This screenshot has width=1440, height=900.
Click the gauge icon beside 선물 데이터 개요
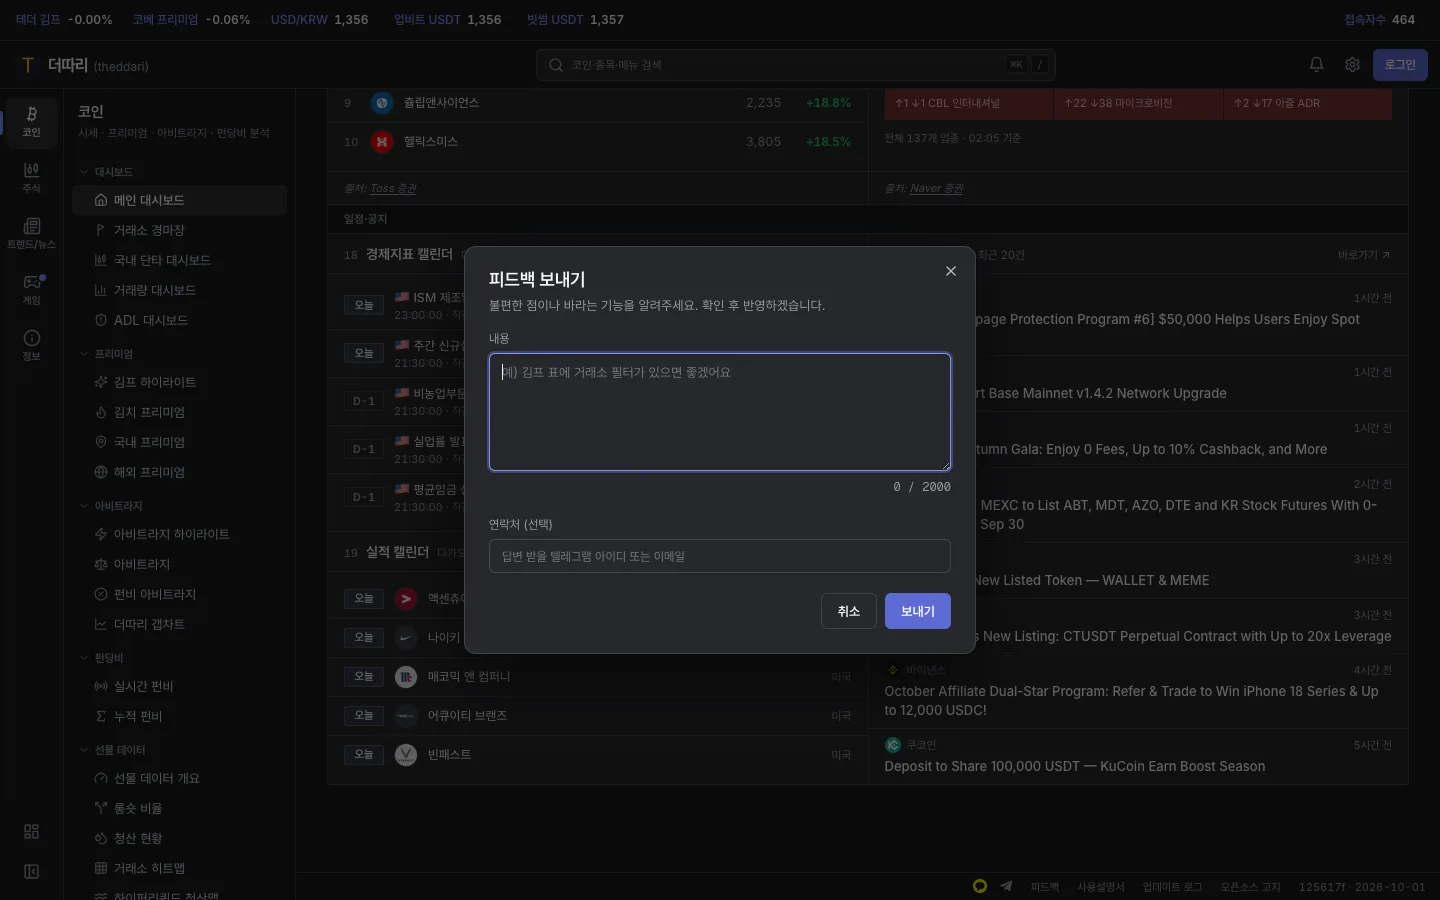pos(101,778)
